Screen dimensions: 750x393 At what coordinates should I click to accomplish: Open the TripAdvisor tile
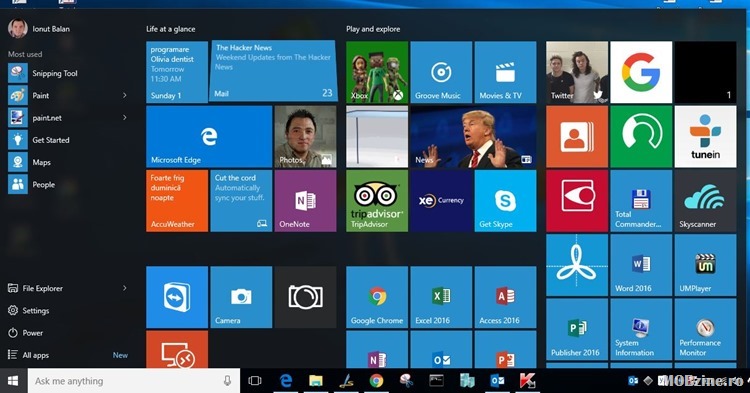tap(377, 201)
